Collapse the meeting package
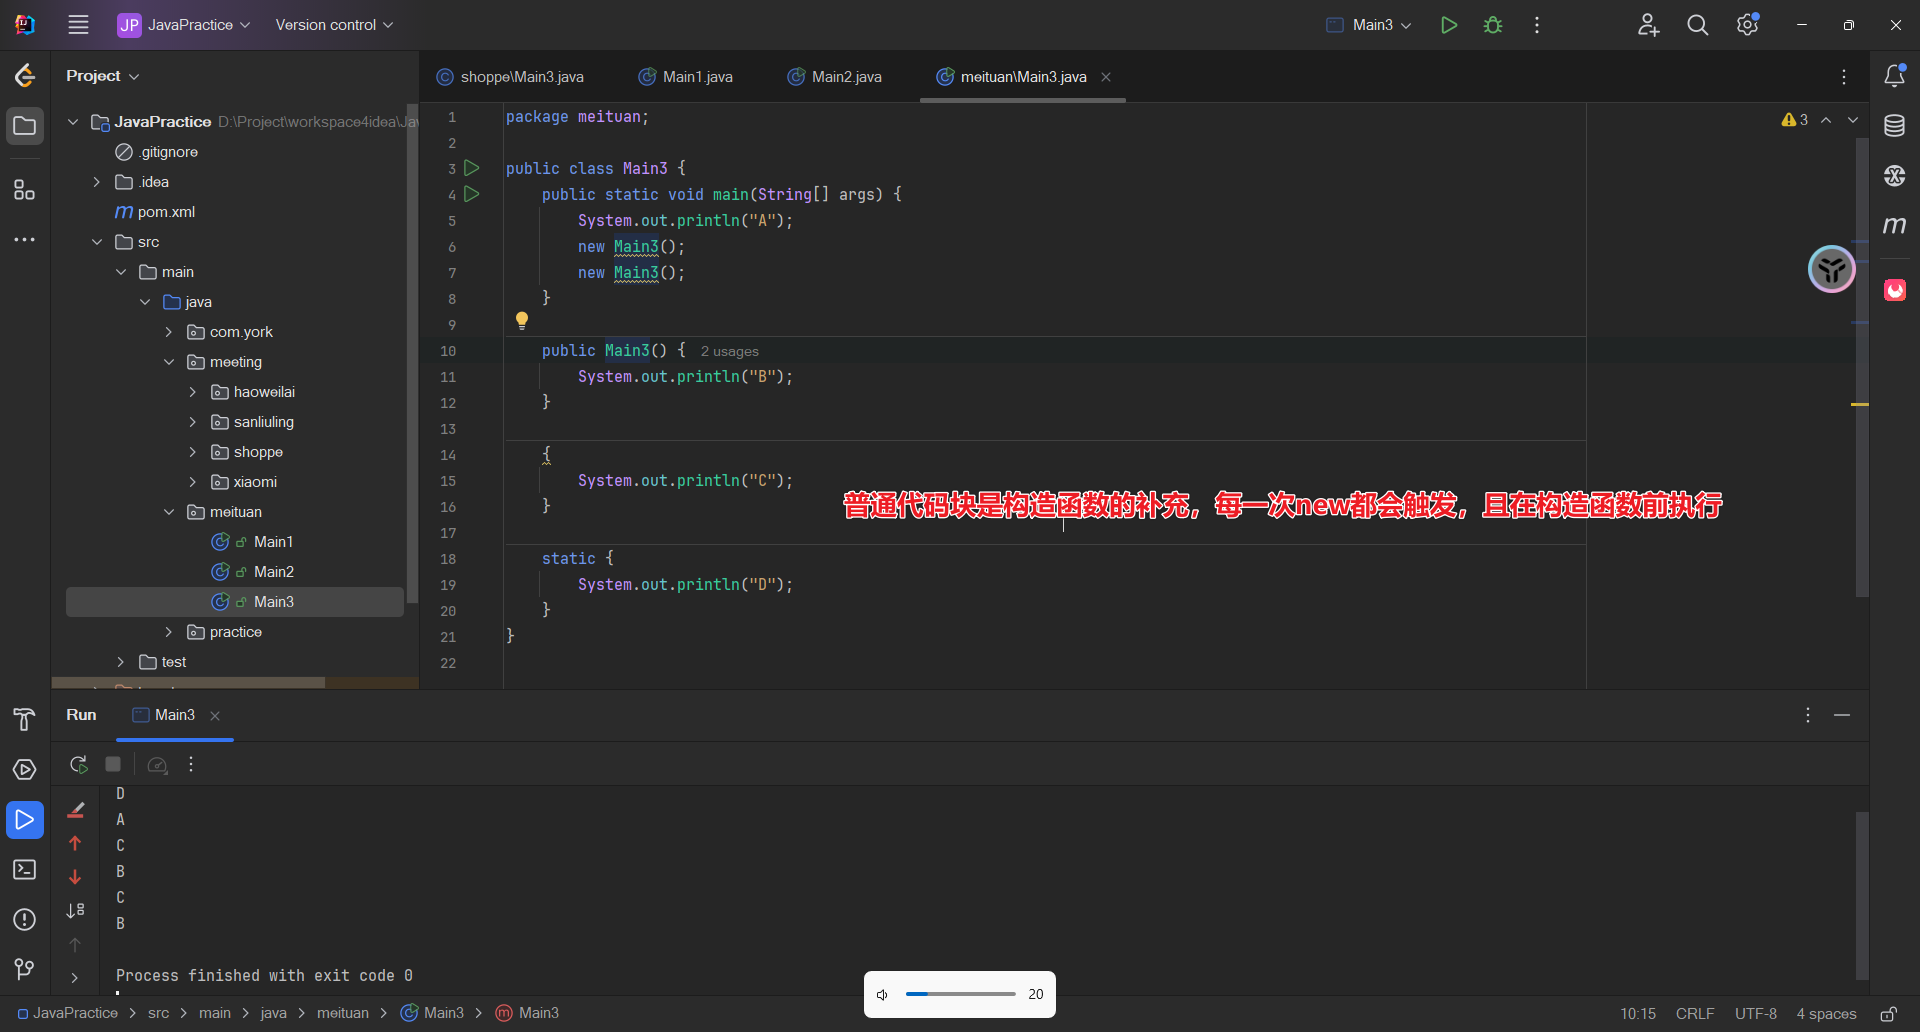 click(x=169, y=362)
